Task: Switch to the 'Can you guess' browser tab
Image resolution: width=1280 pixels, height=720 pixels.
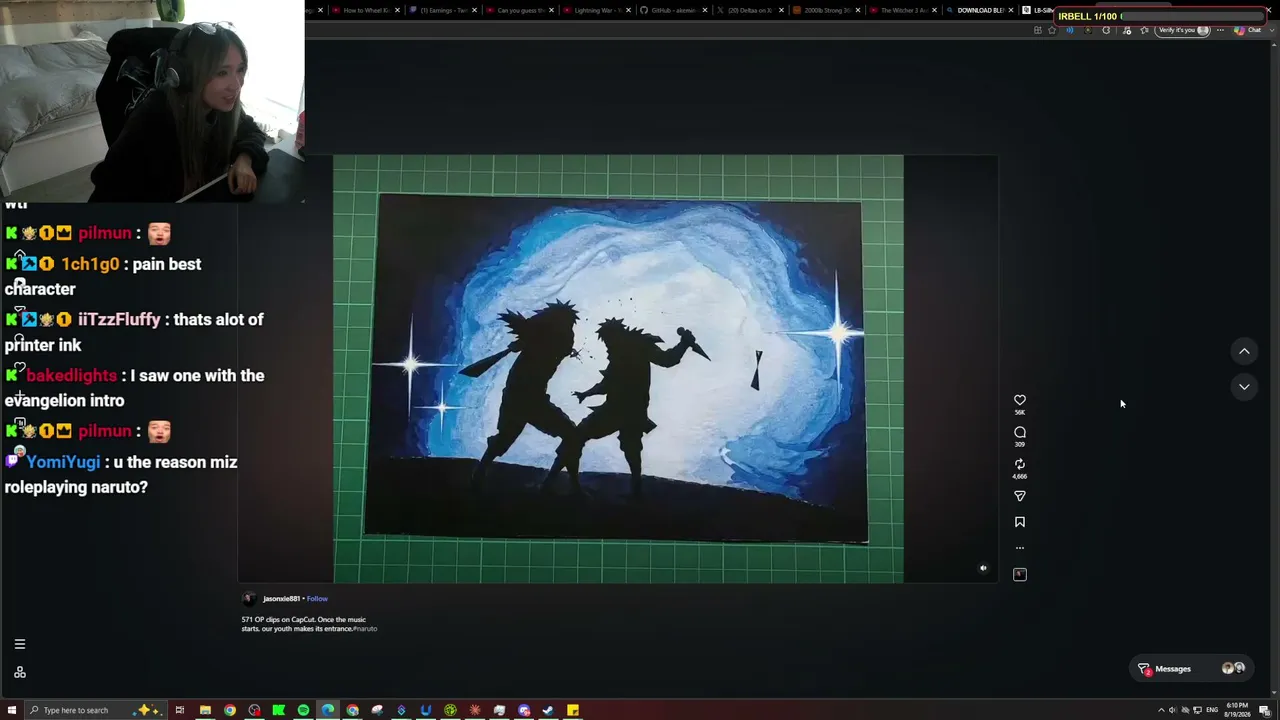Action: tap(520, 10)
